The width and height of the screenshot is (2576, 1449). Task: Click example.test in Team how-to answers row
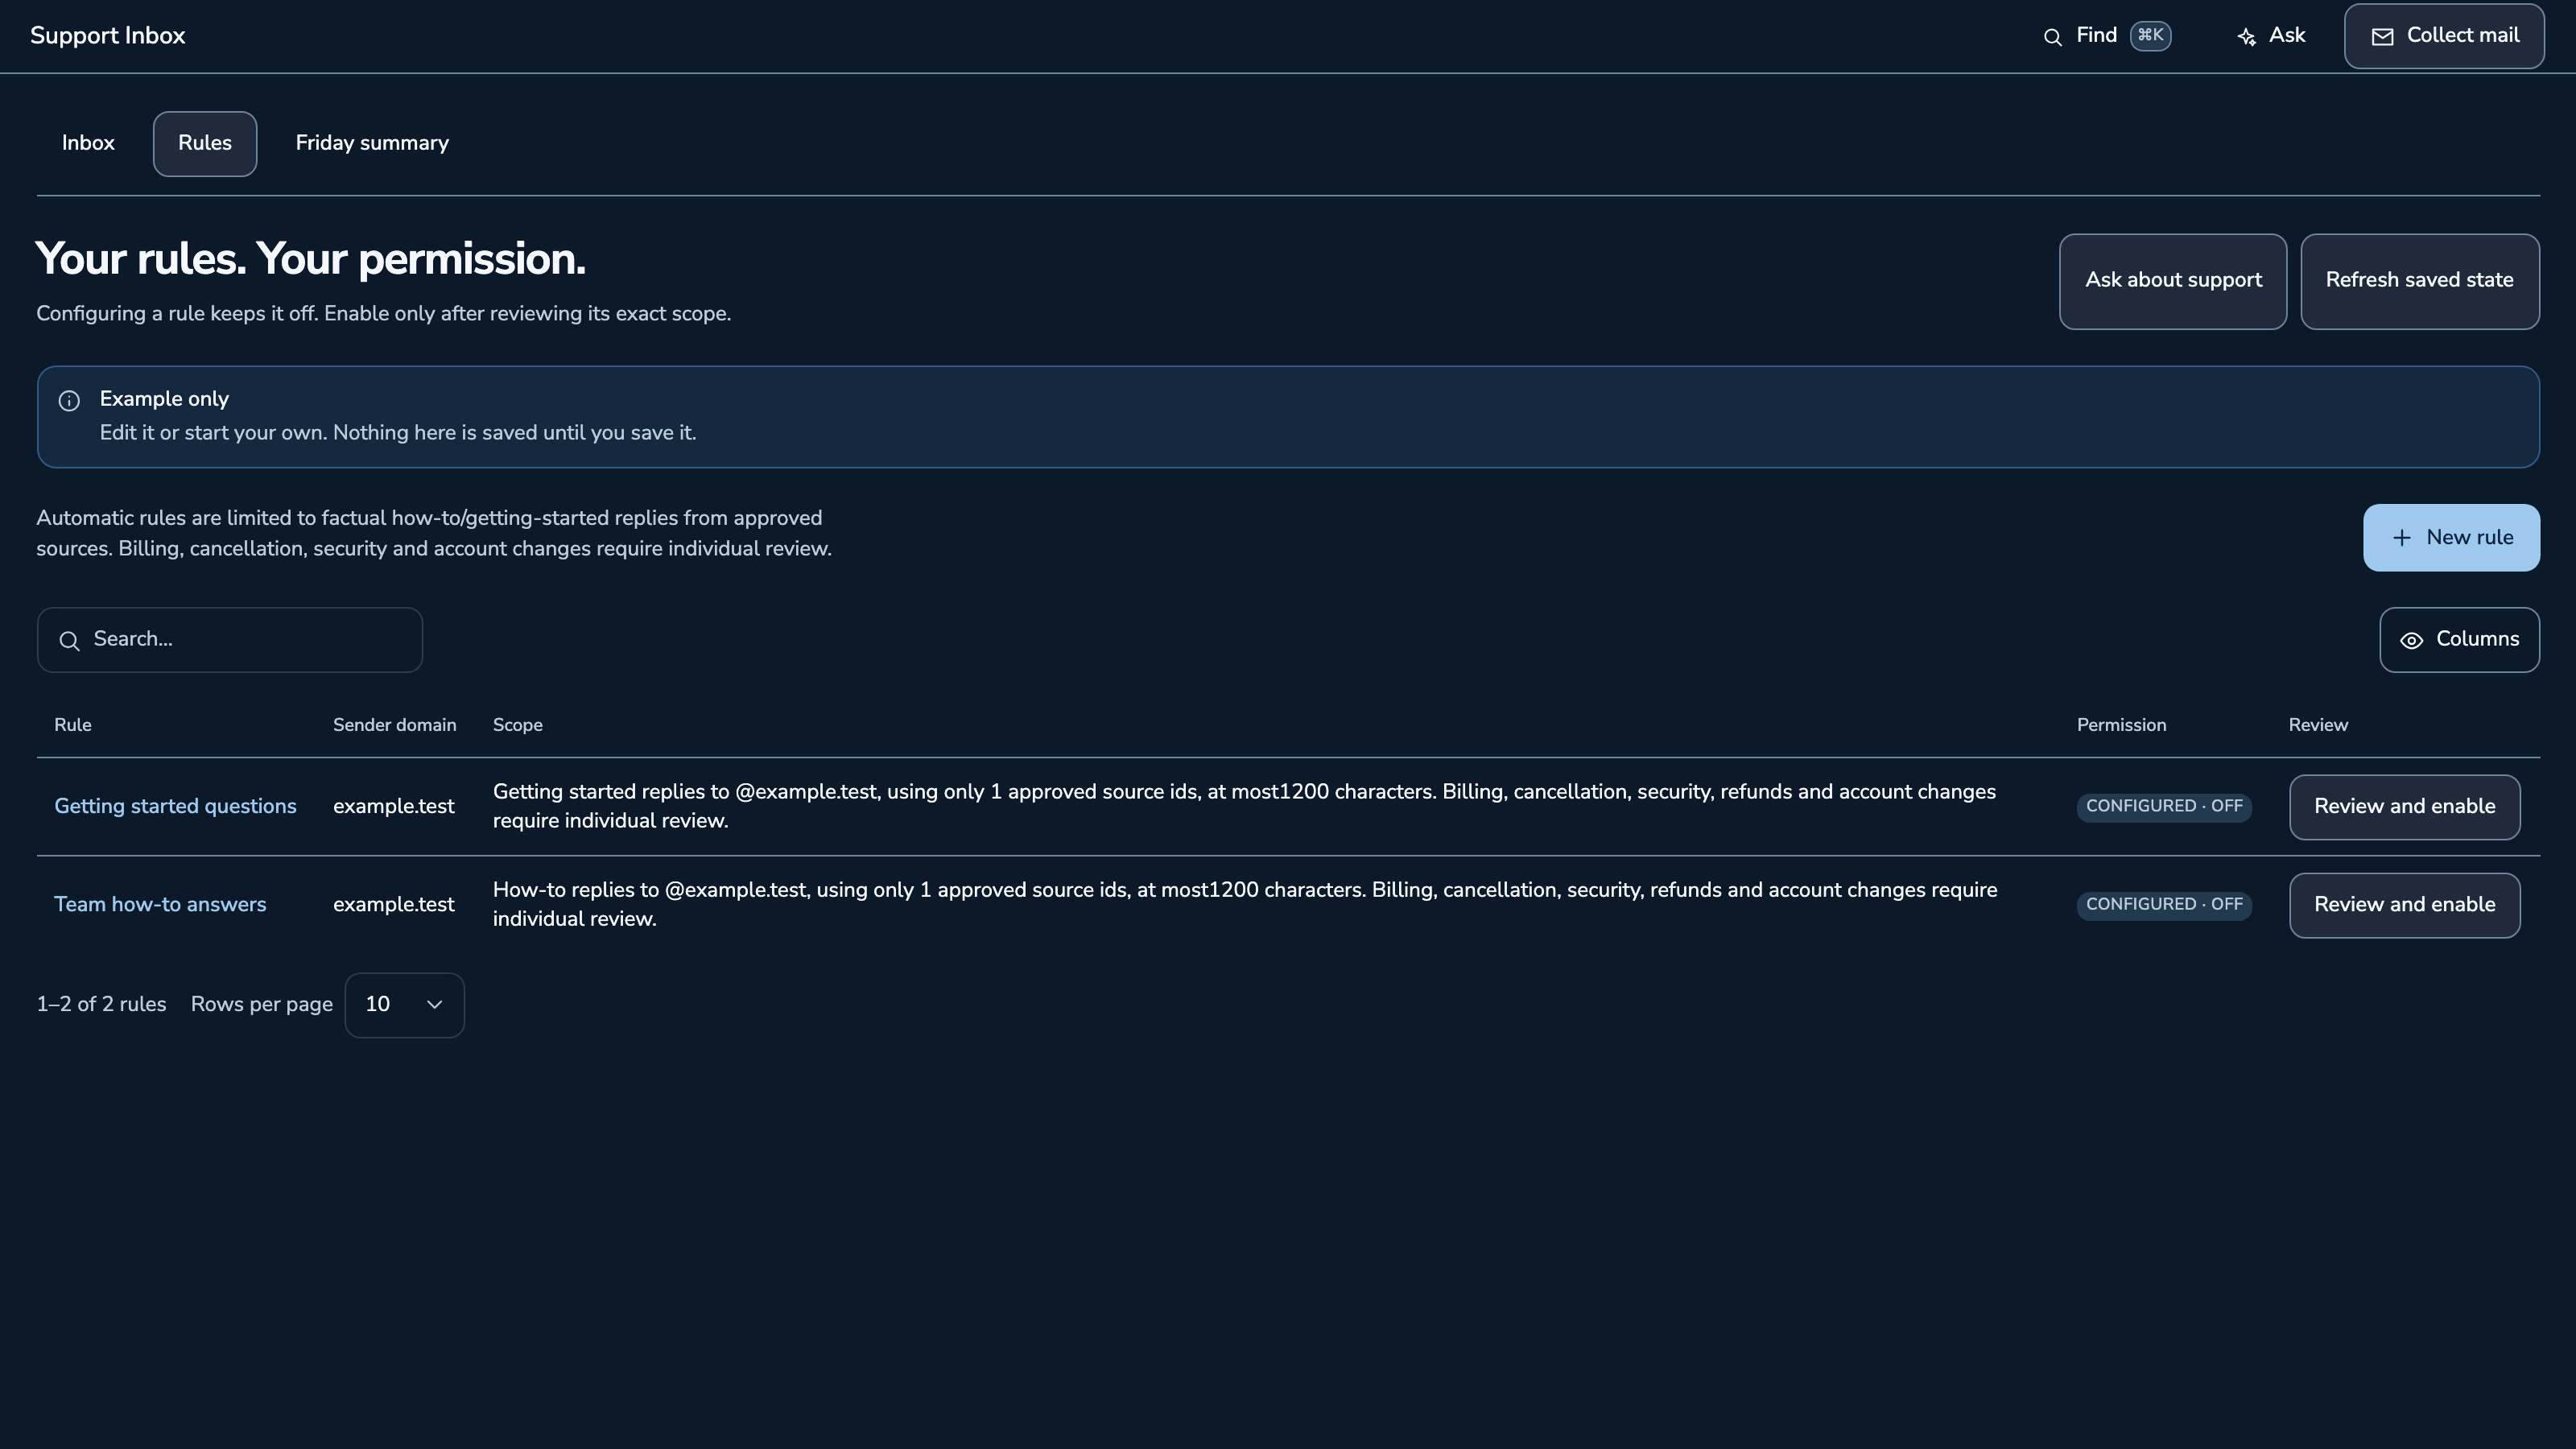pyautogui.click(x=393, y=905)
